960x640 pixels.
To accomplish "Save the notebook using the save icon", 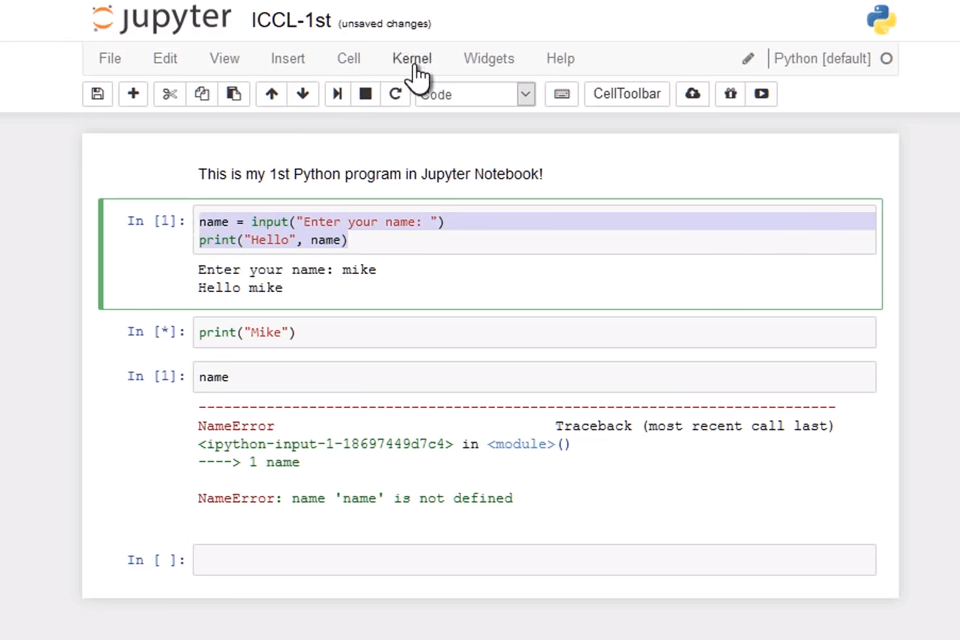I will pyautogui.click(x=97, y=93).
